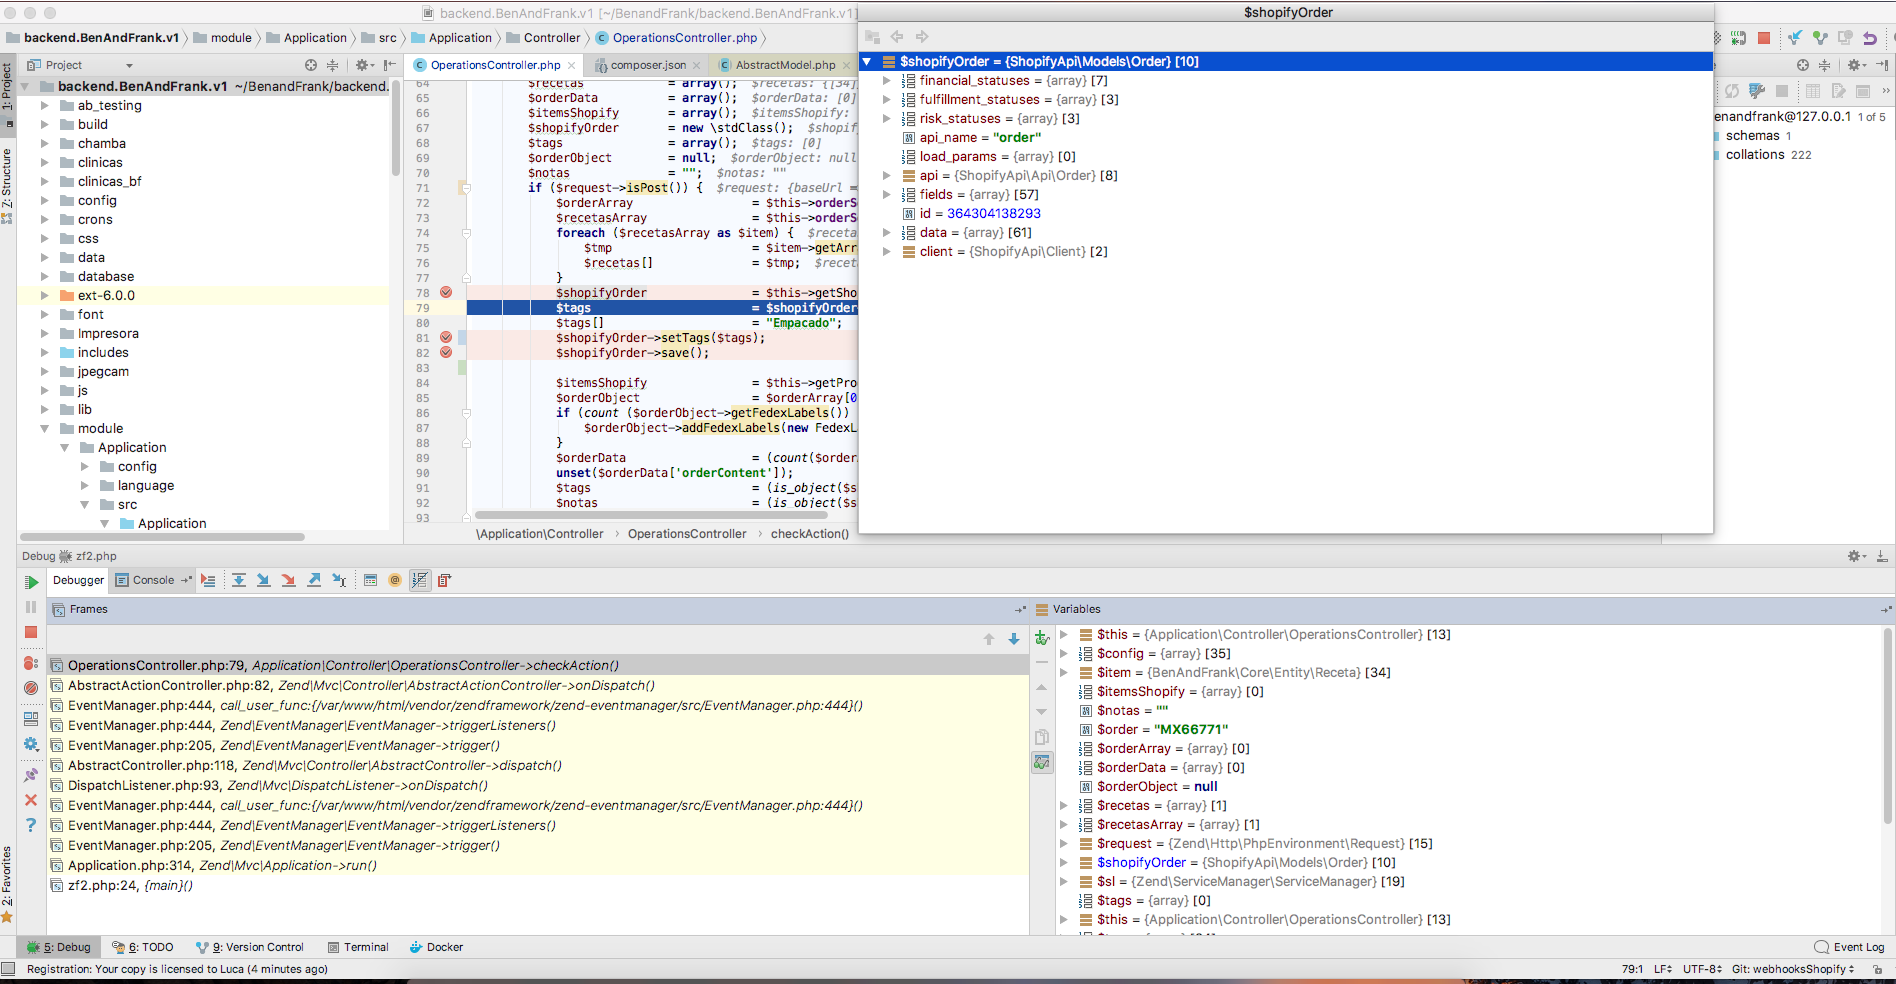Open View Breakpoints from the debug sidebar
Viewport: 1896px width, 984px height.
click(31, 663)
